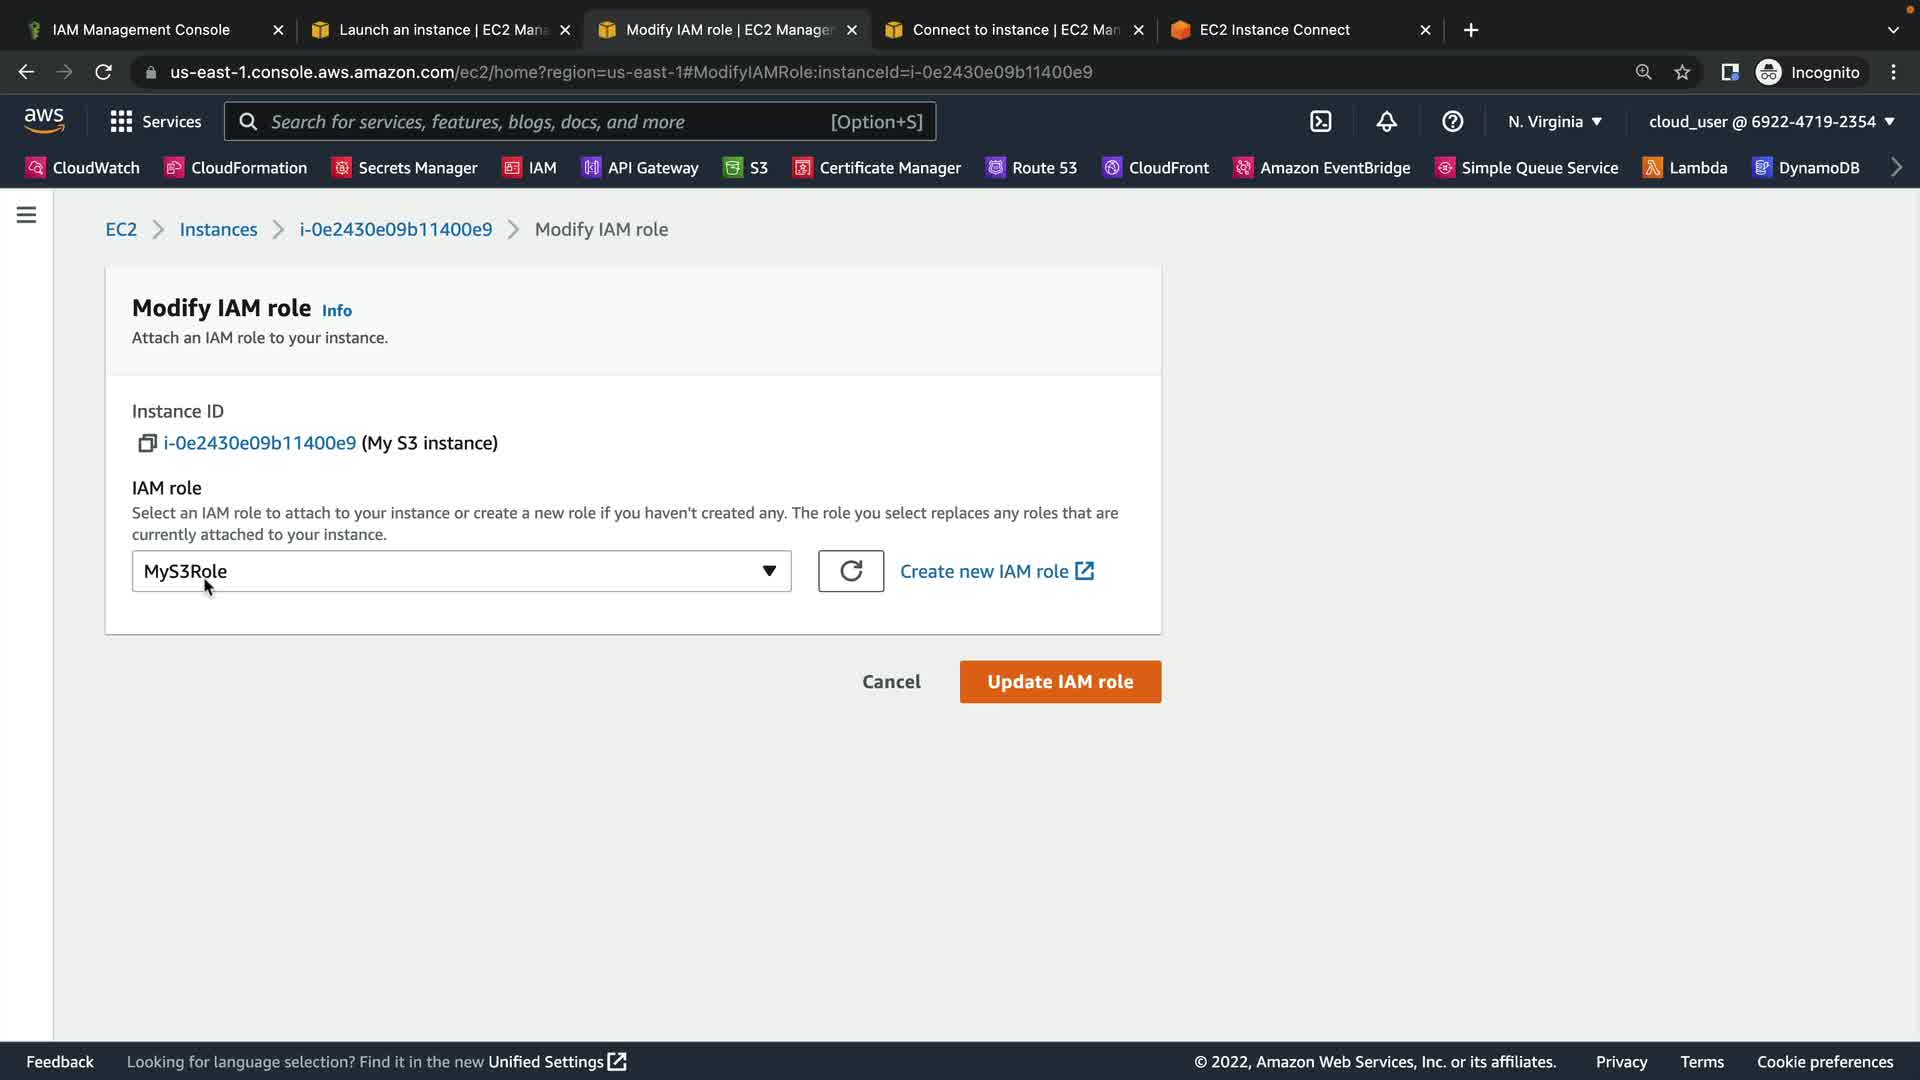The image size is (1920, 1080).
Task: Open the Lambda bookmark shortcut
Action: (1685, 168)
